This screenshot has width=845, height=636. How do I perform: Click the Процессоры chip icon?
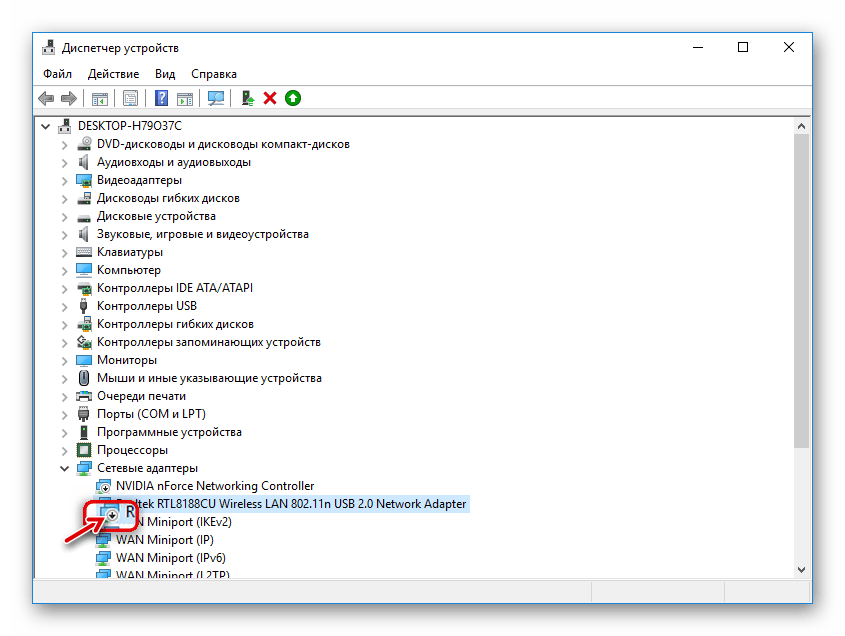click(x=84, y=450)
